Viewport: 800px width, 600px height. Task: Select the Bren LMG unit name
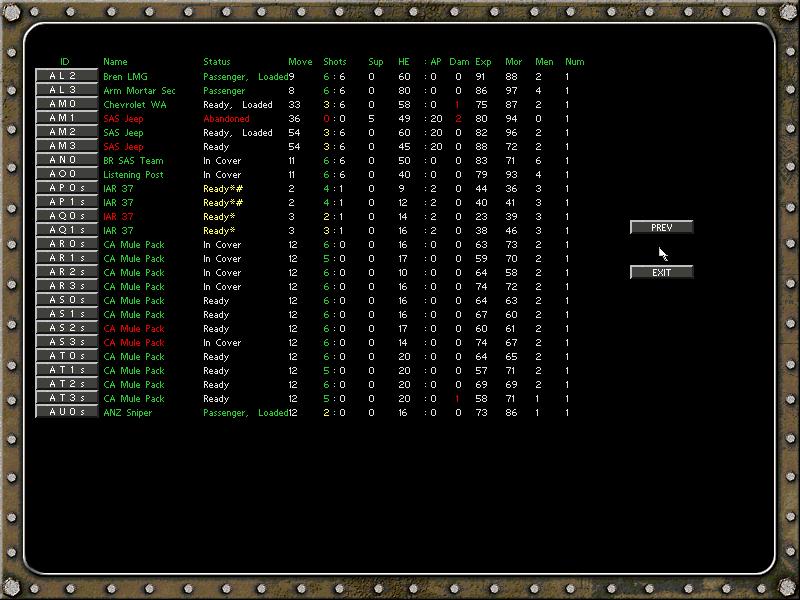(126, 75)
